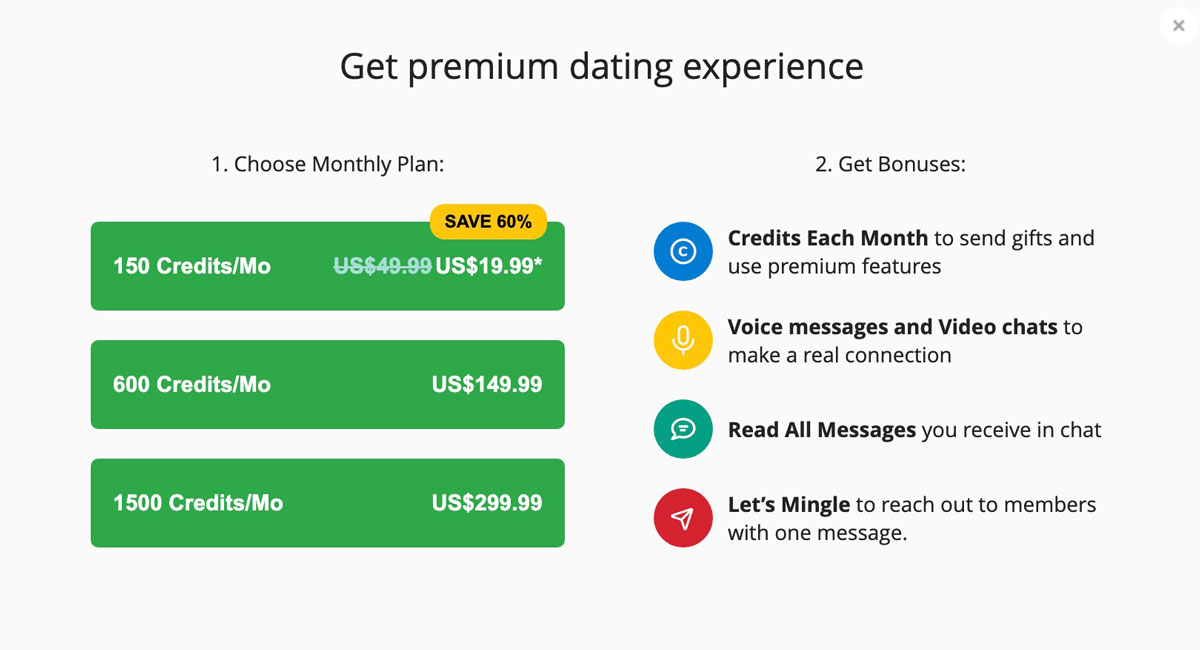1200x650 pixels.
Task: Click the blue Credits Each Month coin icon
Action: 683,251
